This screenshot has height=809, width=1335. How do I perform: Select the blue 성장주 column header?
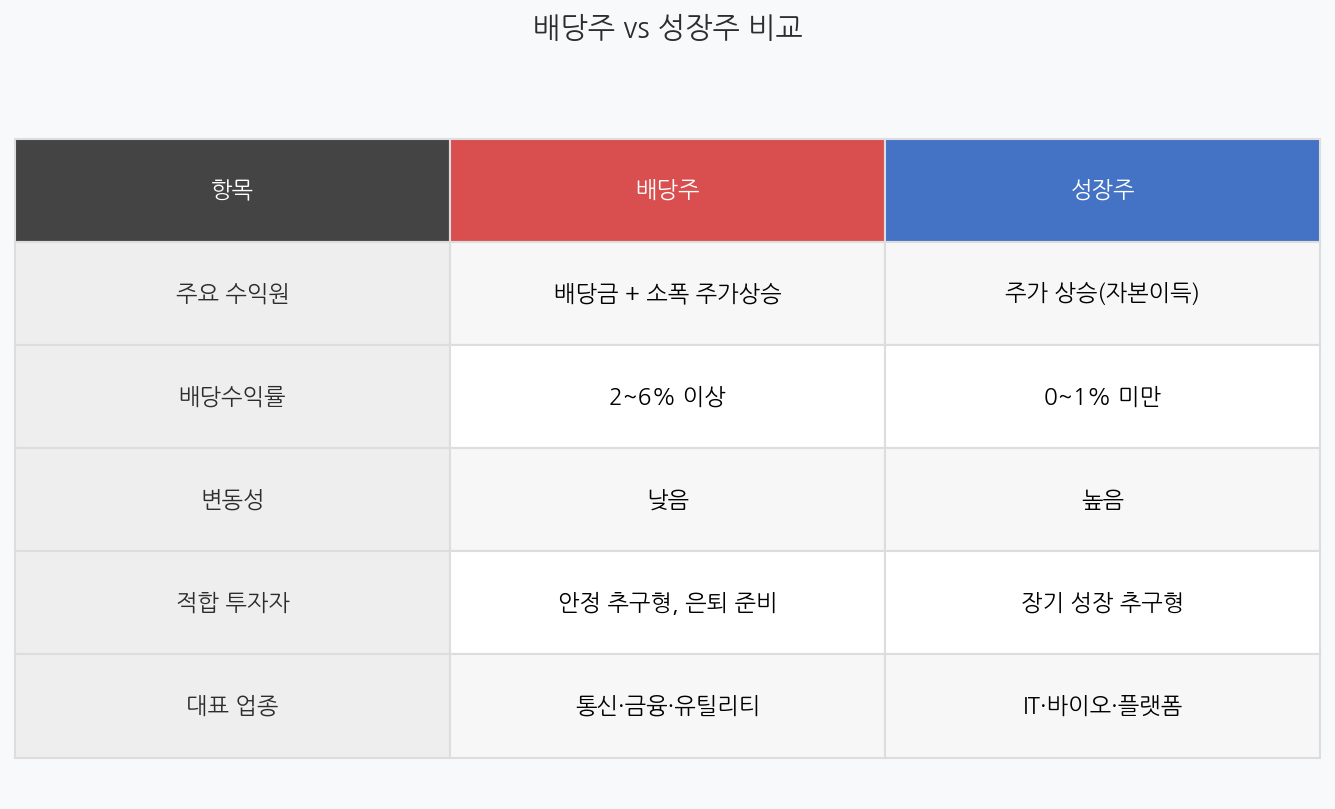pyautogui.click(x=1102, y=190)
